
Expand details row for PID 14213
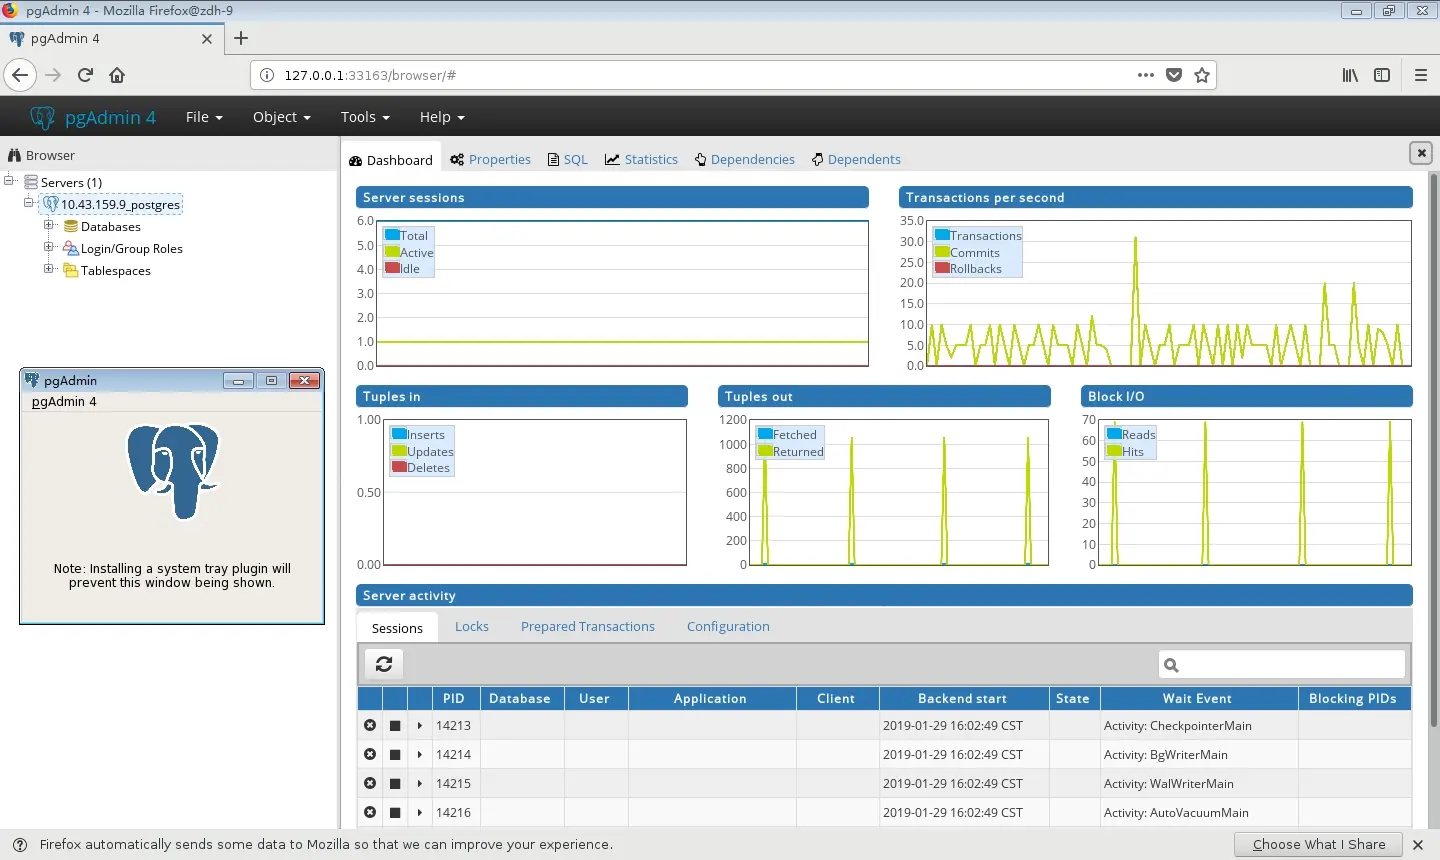[420, 725]
